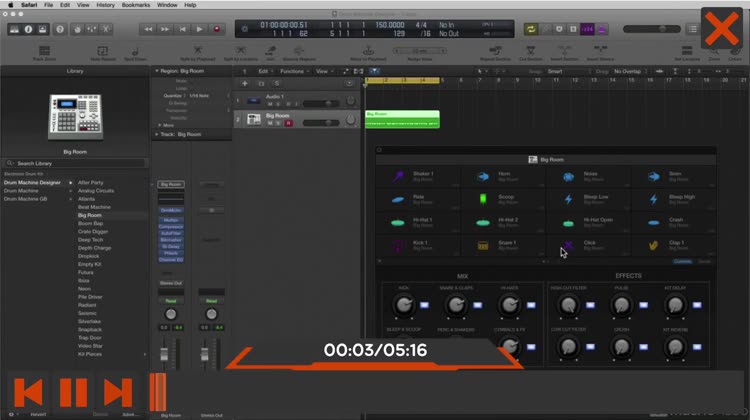750x420 pixels.
Task: Open the History menu
Action: [x=105, y=5]
